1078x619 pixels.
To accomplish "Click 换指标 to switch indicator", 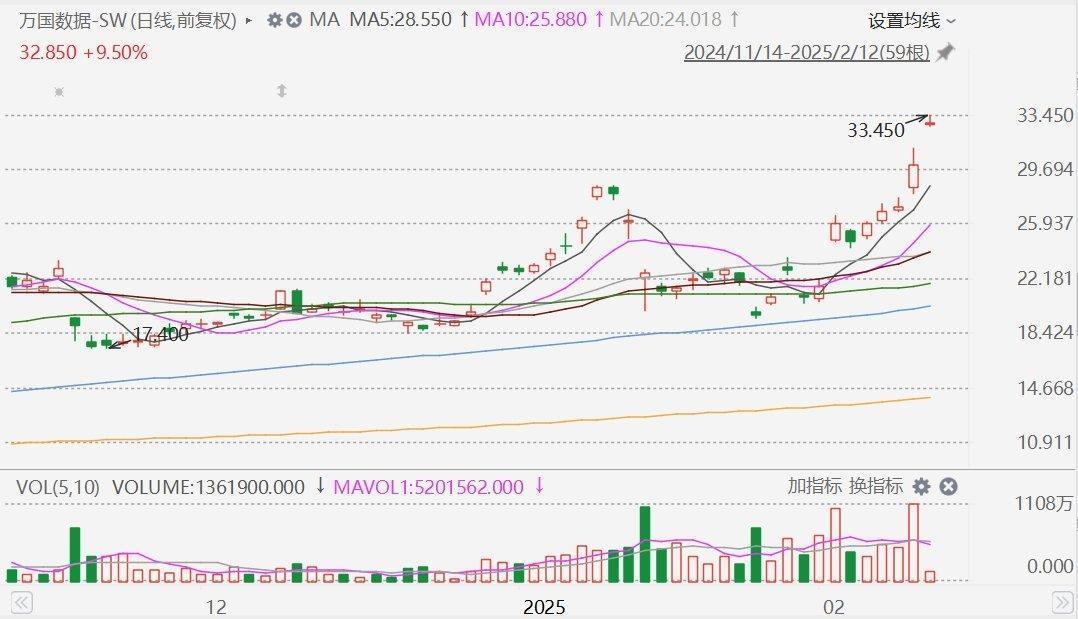I will 875,487.
